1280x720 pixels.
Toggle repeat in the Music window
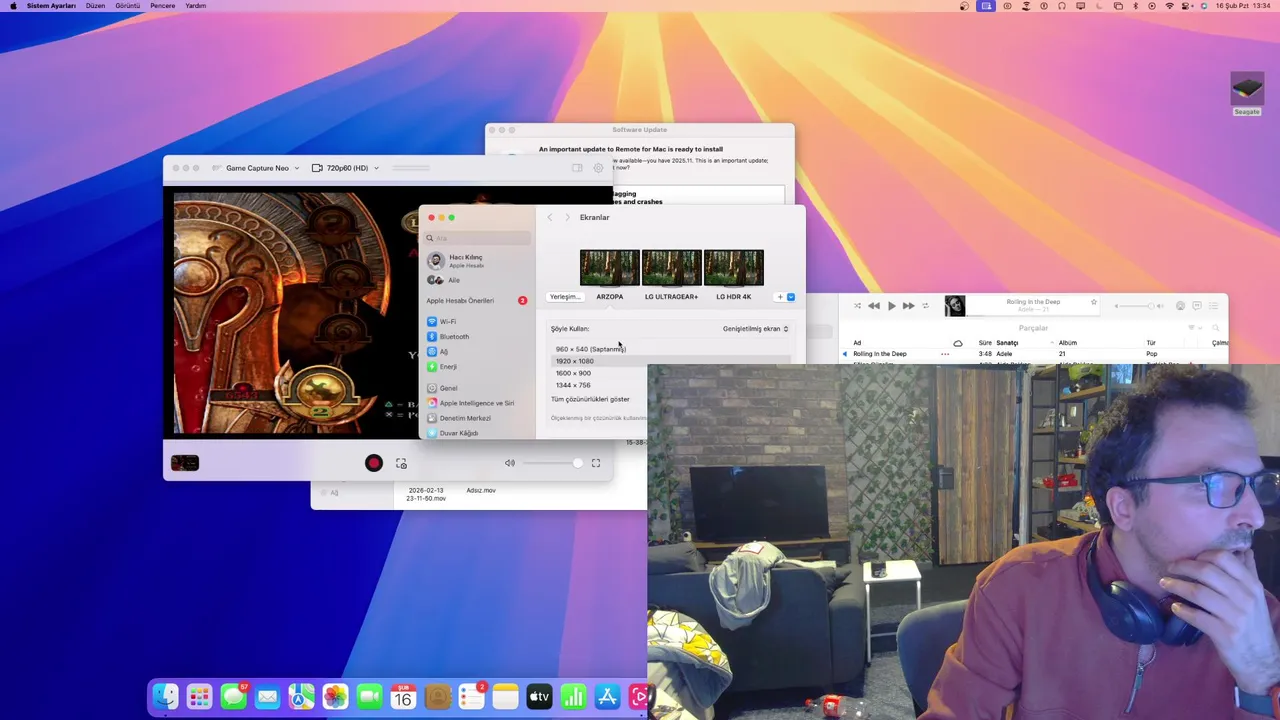point(925,306)
